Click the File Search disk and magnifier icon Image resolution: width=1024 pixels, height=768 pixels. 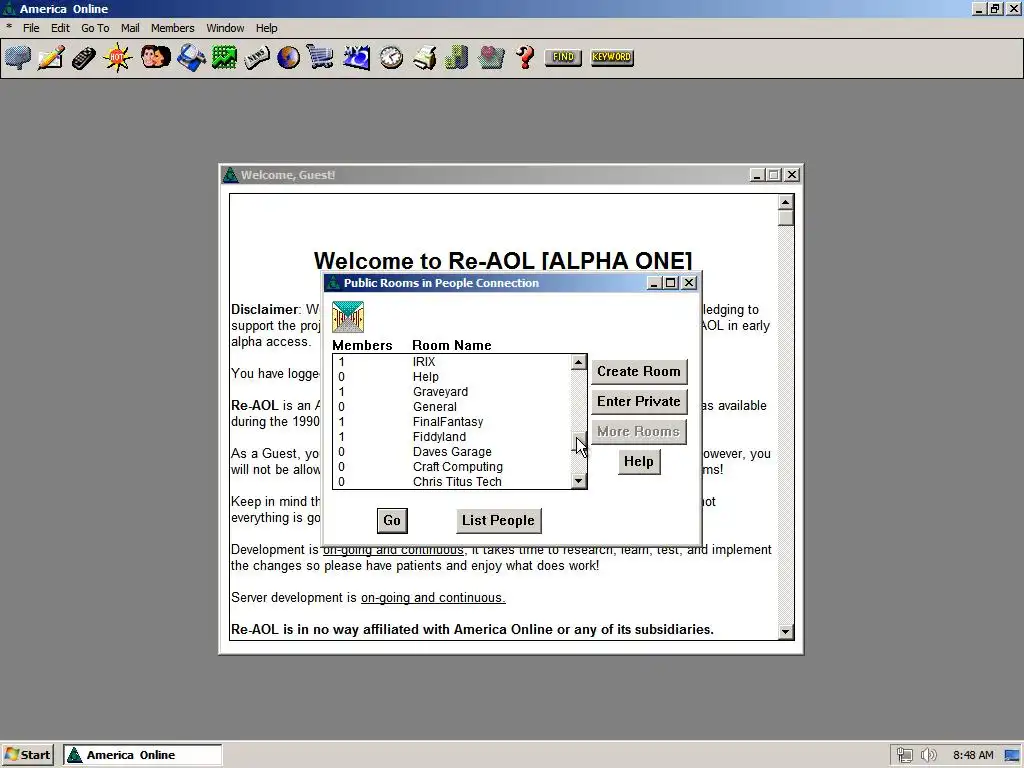pos(190,57)
